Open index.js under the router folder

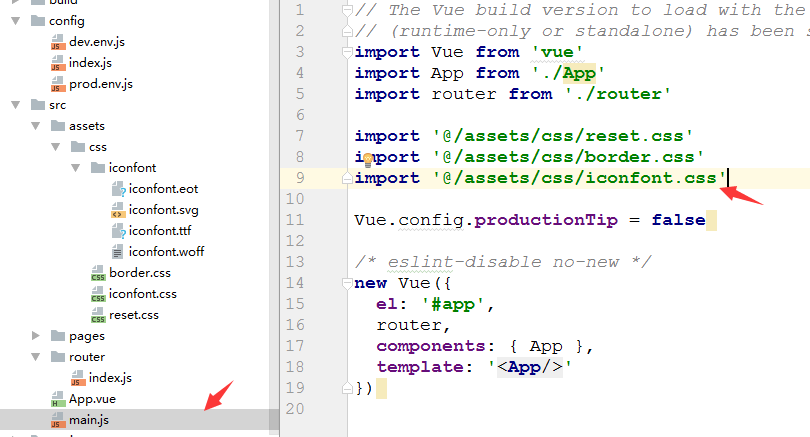coord(110,378)
